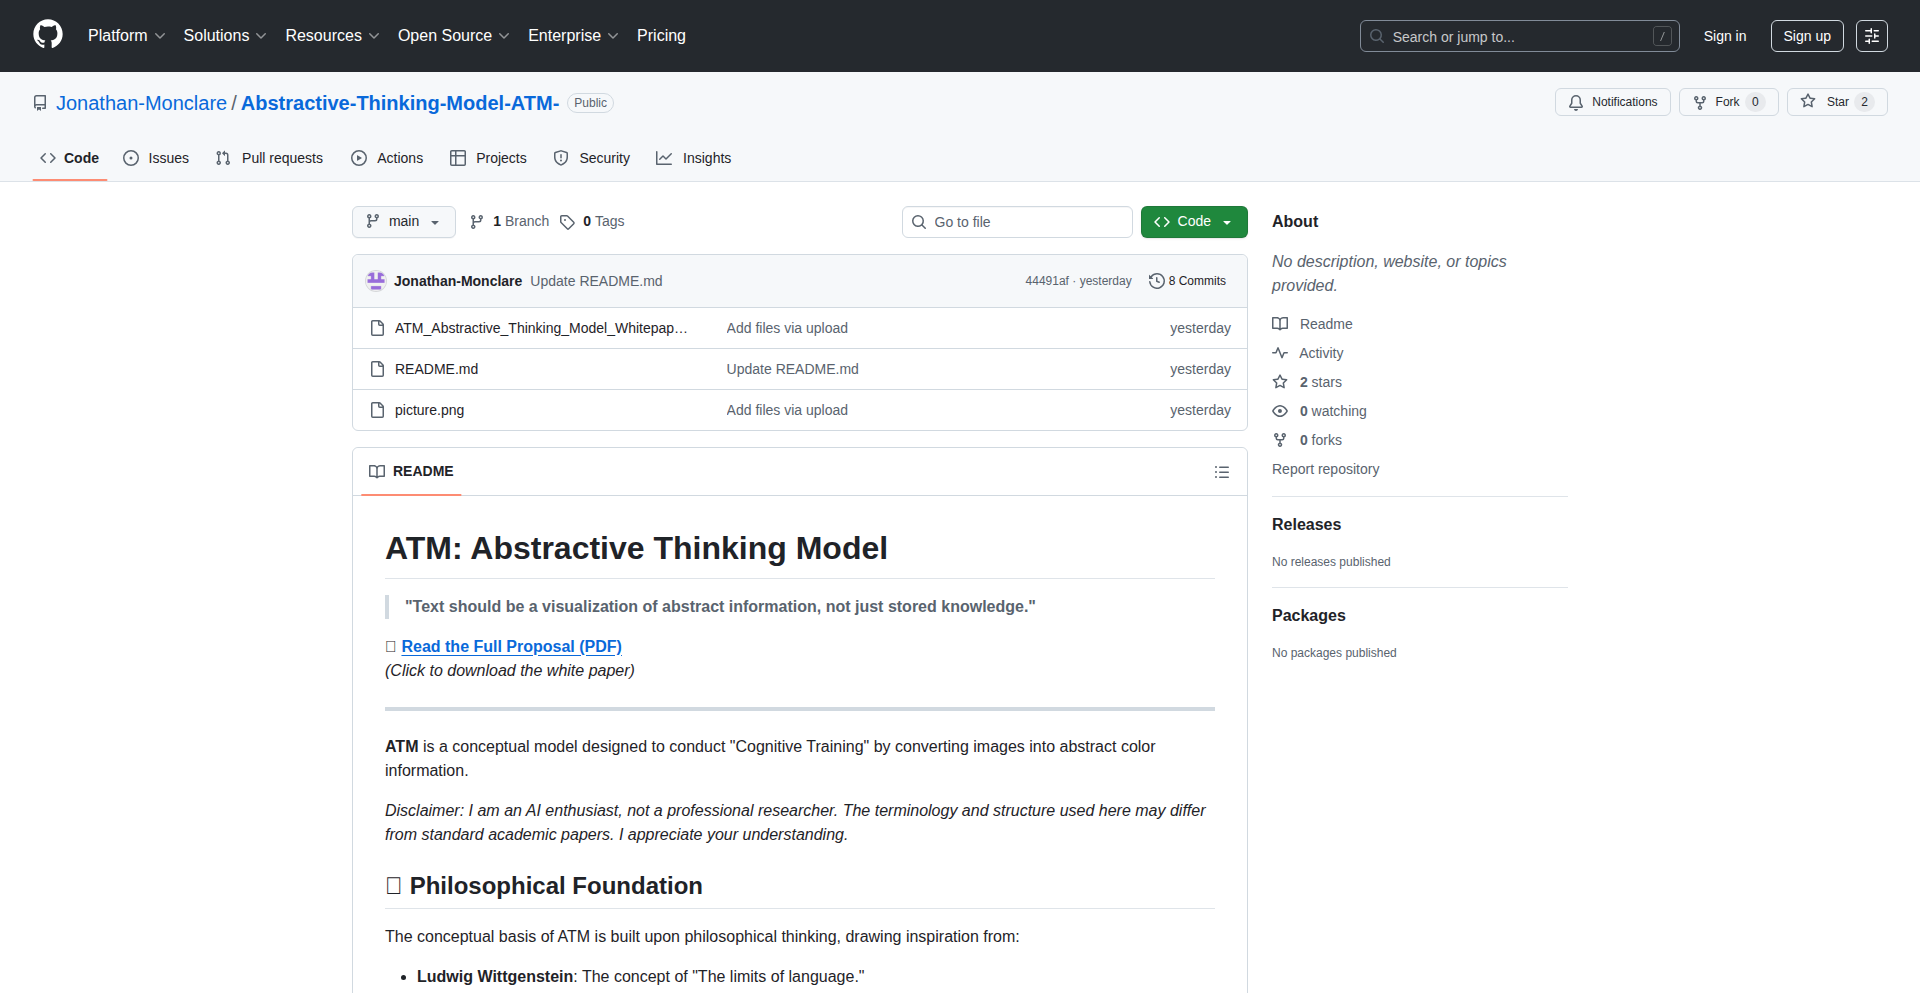Focus the Go to file input

(x=1017, y=222)
